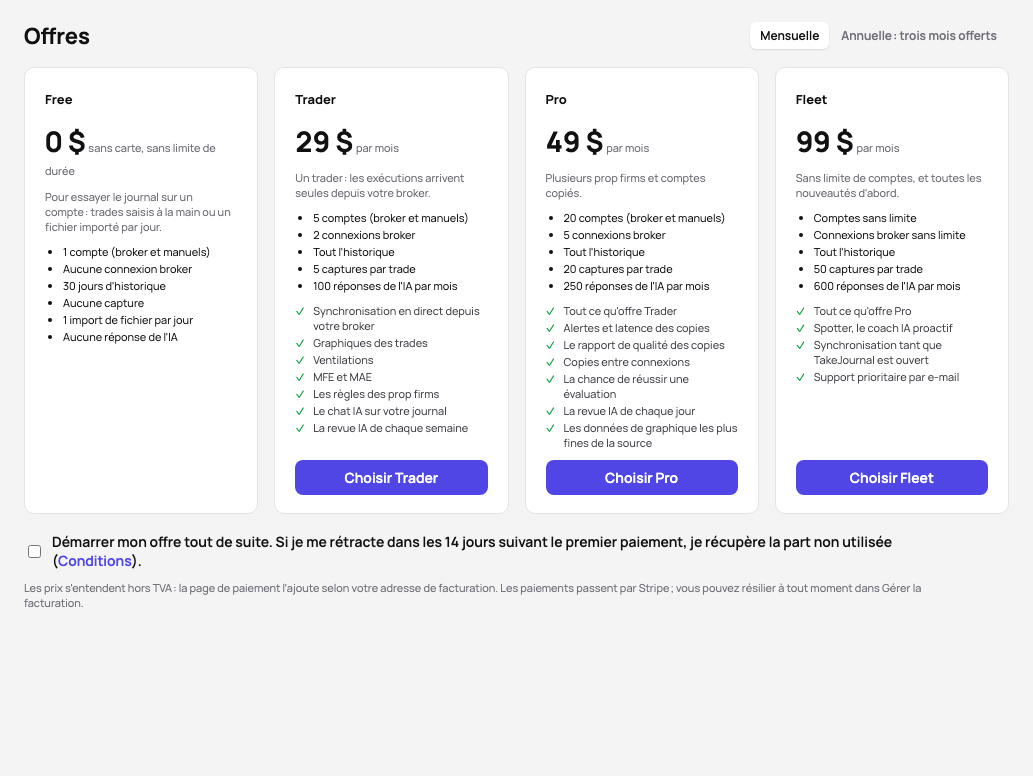Click '250 réponses de l'IA par mois'
The height and width of the screenshot is (776, 1033).
click(x=636, y=287)
